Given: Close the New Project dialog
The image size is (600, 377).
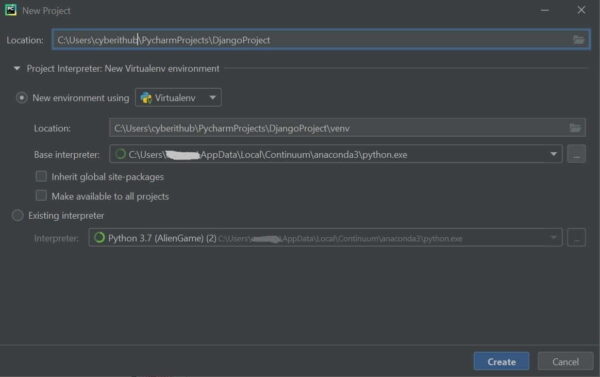Looking at the screenshot, I should click(x=581, y=10).
